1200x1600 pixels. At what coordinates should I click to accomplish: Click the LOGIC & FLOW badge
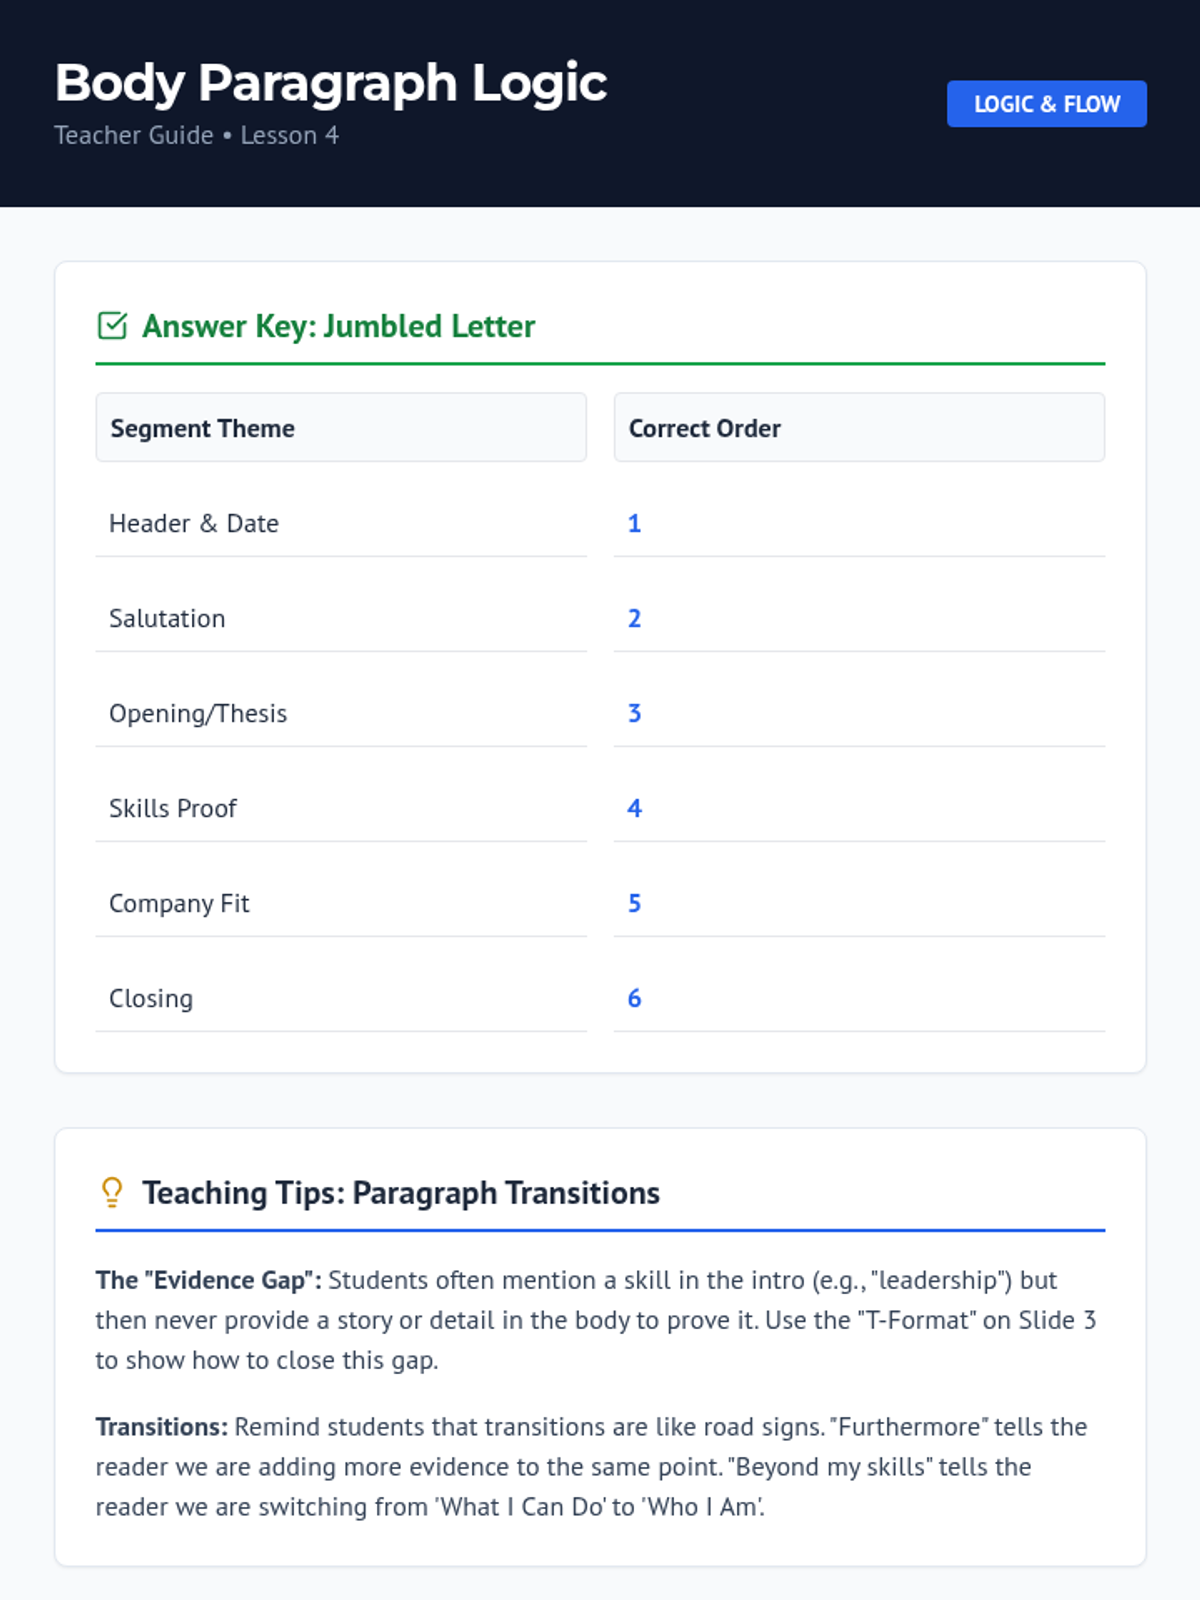coord(1046,104)
